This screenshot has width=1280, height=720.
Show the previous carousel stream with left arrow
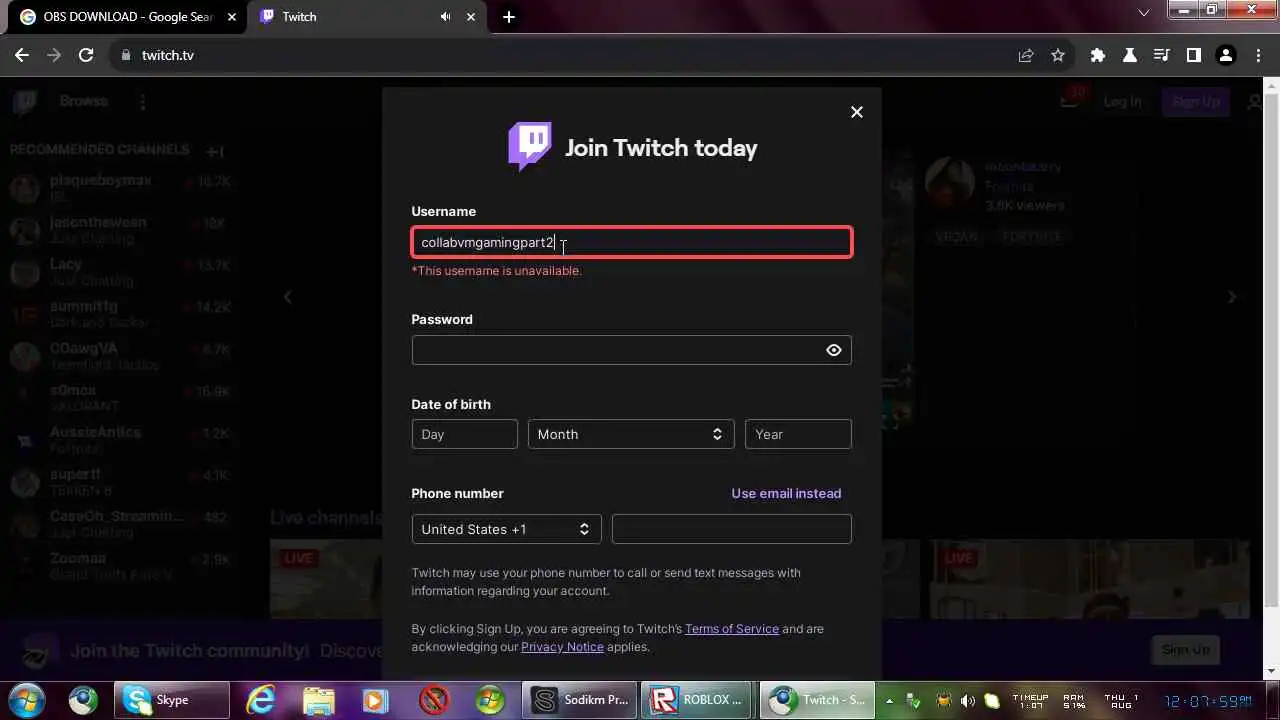287,297
